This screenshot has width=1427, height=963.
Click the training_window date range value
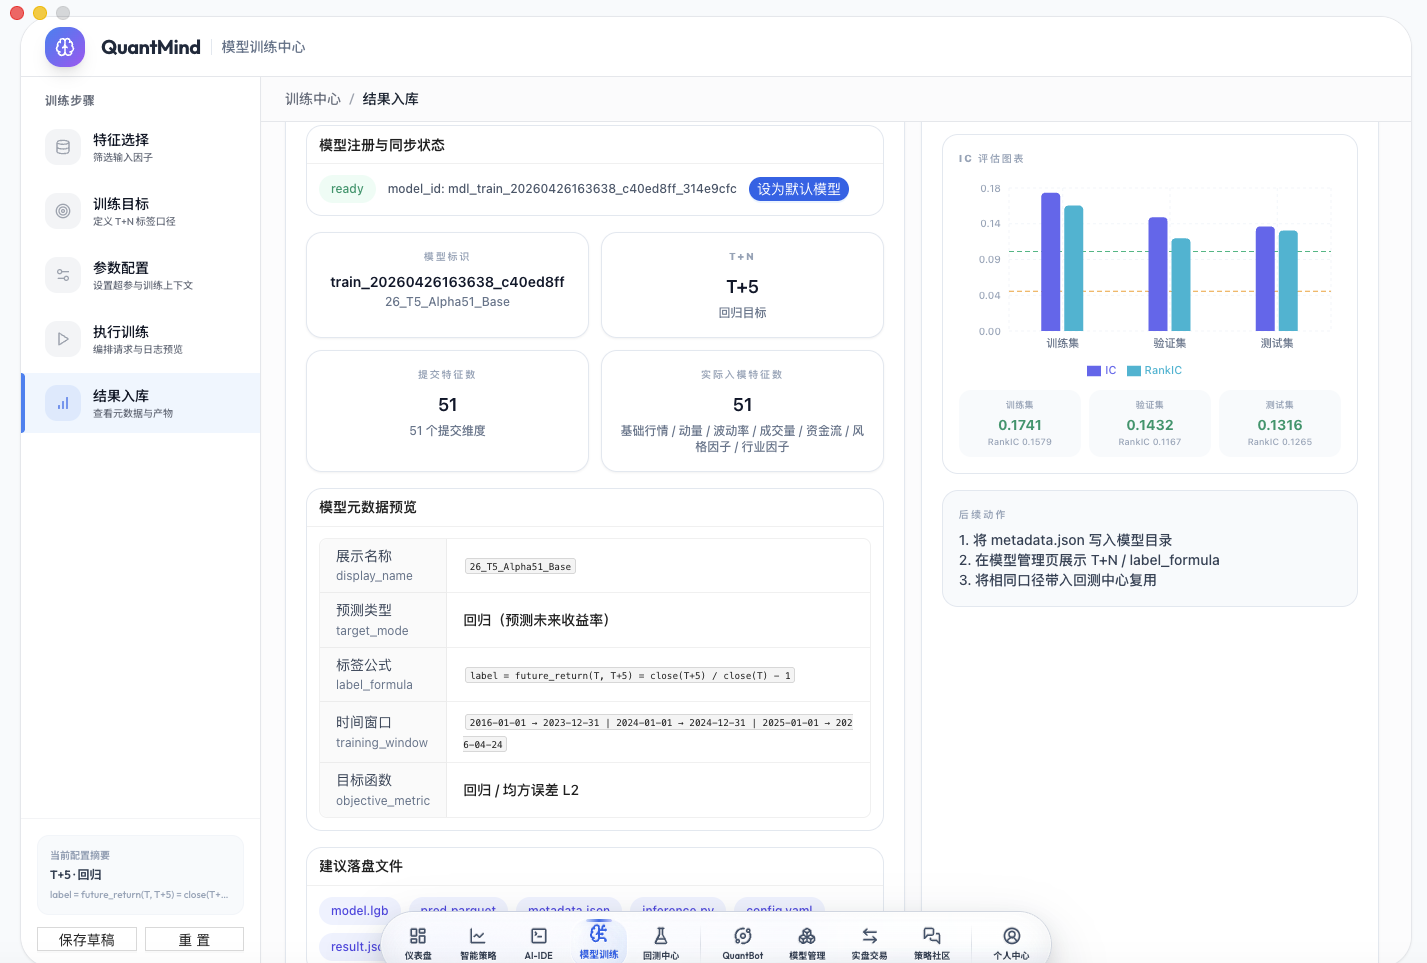point(658,733)
